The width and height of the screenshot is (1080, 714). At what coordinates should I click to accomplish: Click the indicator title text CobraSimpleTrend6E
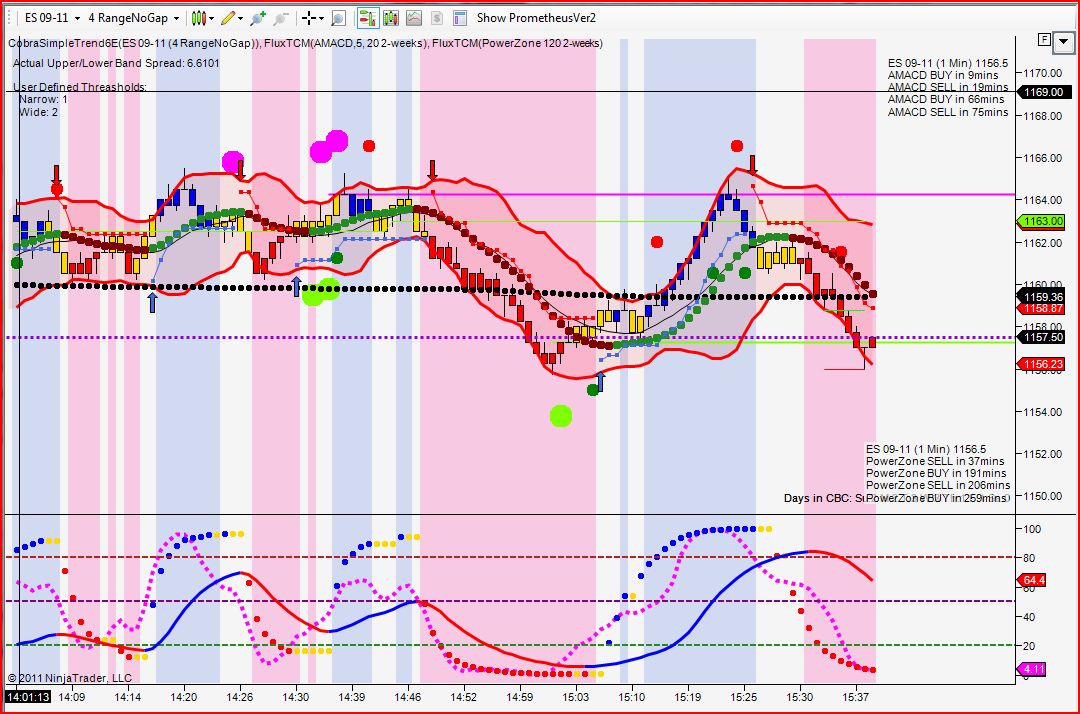point(63,43)
